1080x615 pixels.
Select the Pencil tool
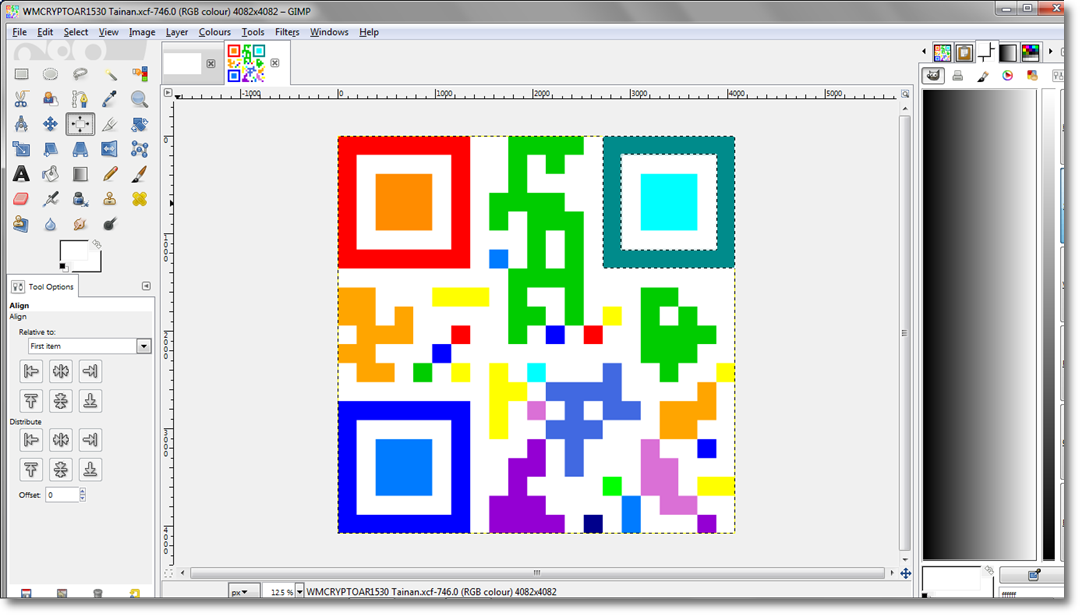[x=110, y=174]
